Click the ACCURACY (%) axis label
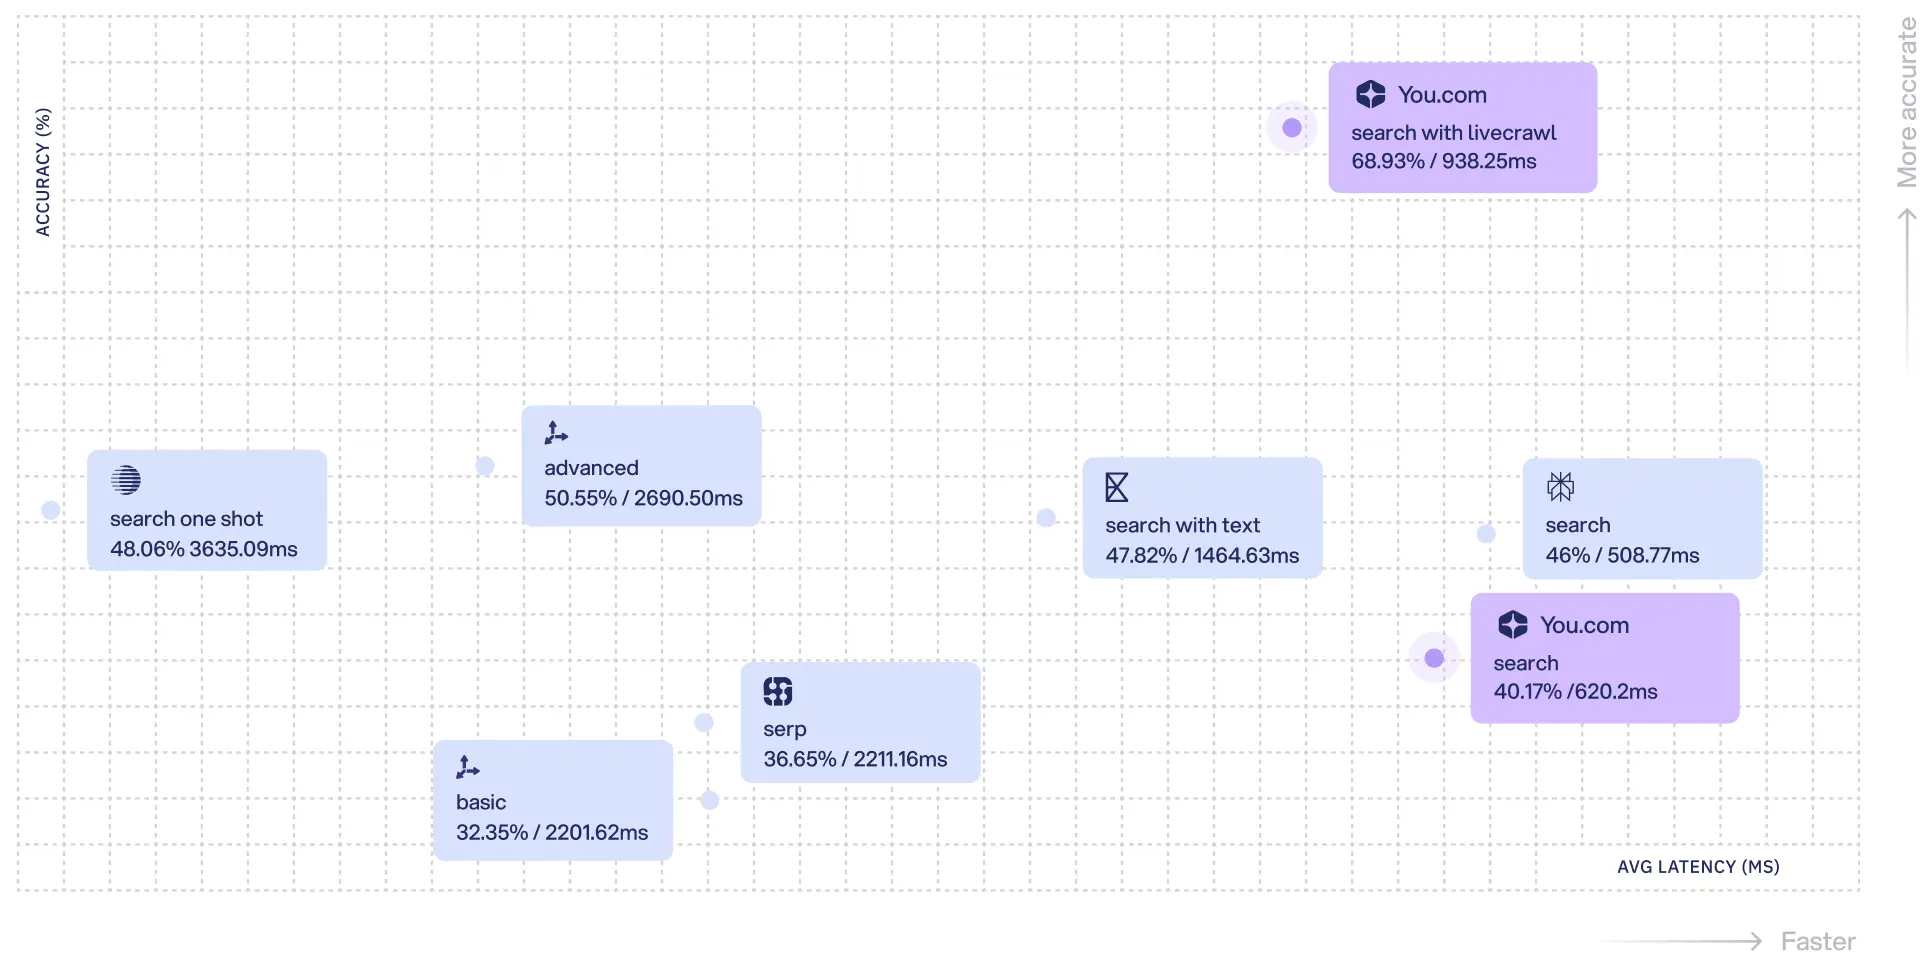The height and width of the screenshot is (966, 1932). tap(43, 172)
